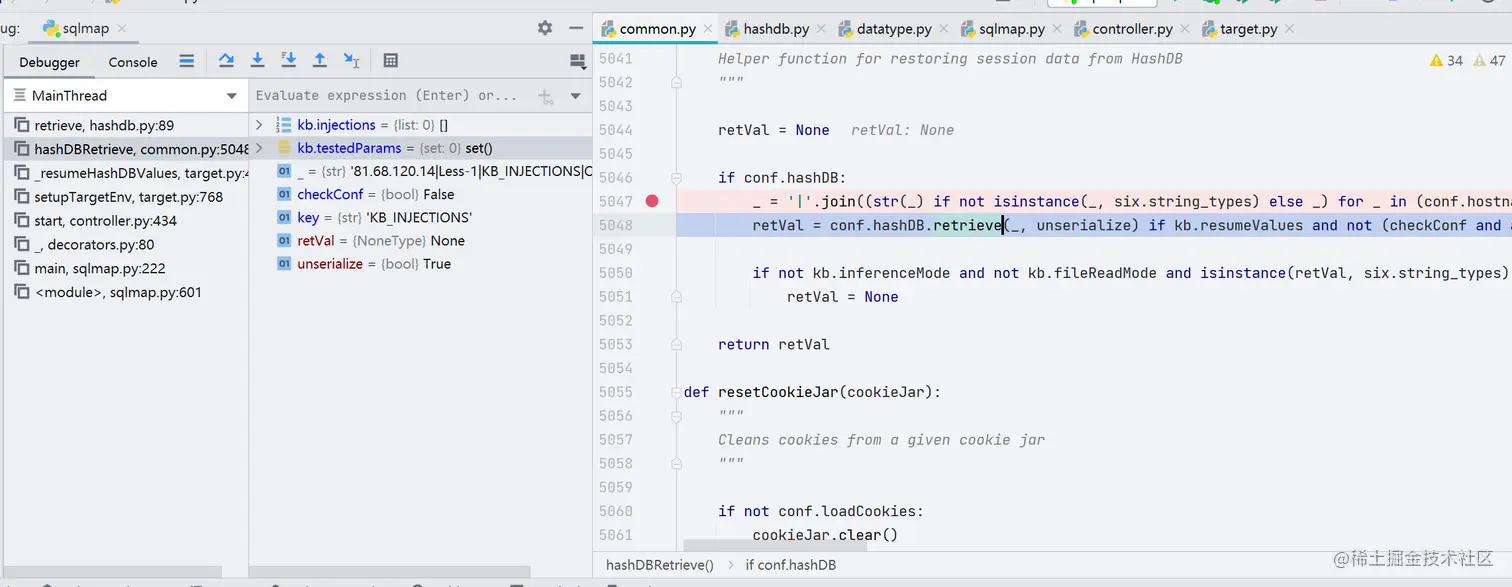Switch to the common.py editor tab
The image size is (1512, 587).
[x=657, y=29]
